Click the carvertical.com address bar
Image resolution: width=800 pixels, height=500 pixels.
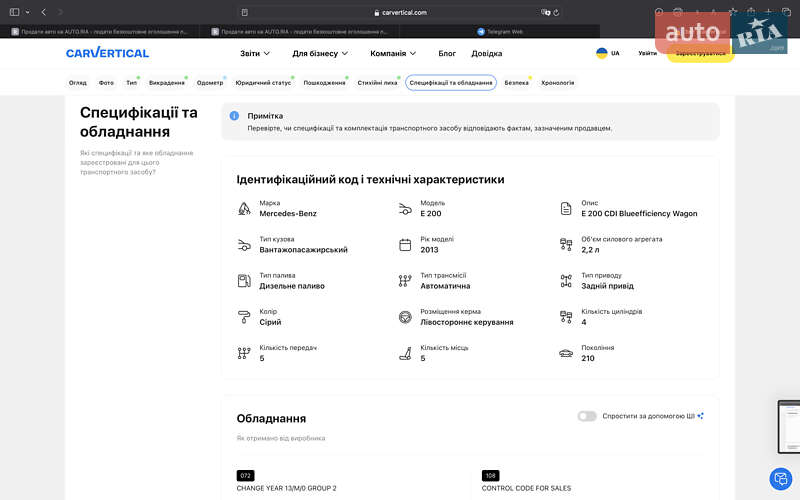[x=400, y=13]
